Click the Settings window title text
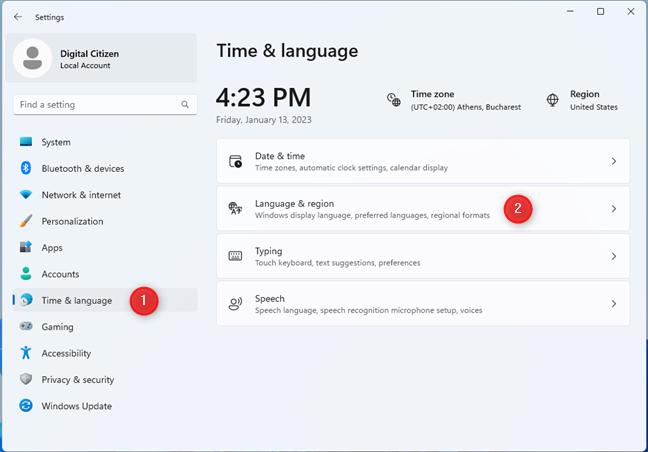The height and width of the screenshot is (452, 648). point(50,17)
